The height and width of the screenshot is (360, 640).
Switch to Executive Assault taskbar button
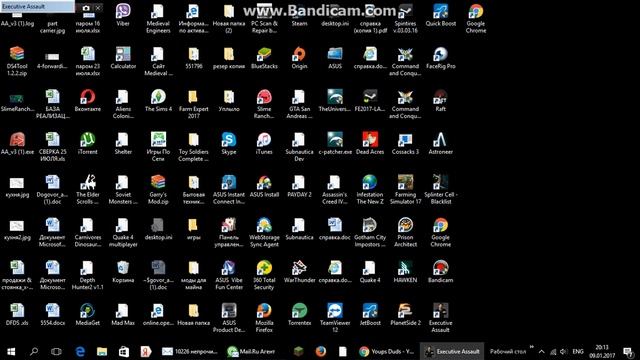[x=452, y=351]
